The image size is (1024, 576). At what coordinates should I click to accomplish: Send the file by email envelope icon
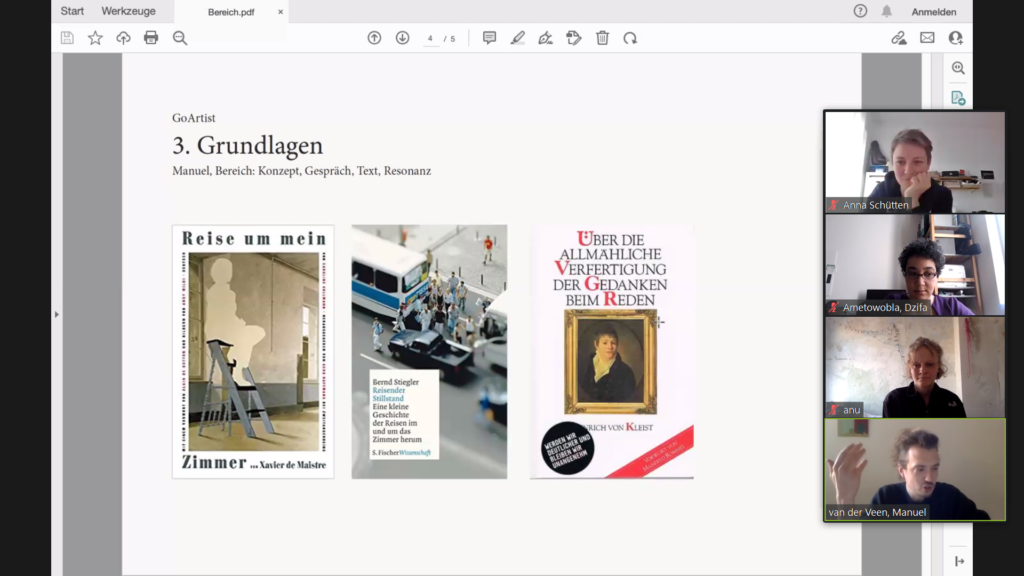tap(927, 38)
